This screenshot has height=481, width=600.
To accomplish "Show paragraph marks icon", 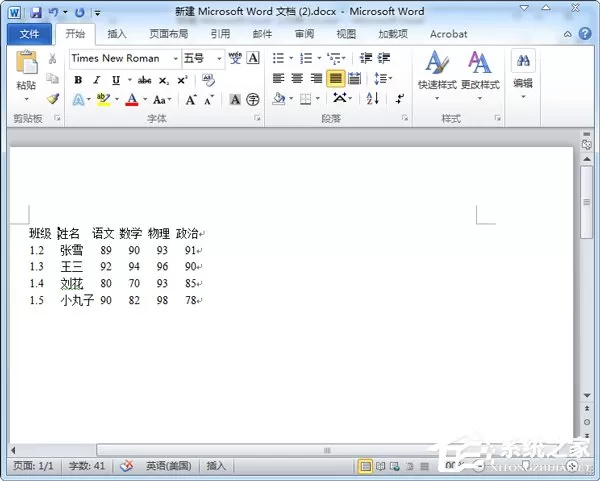I will pos(400,99).
